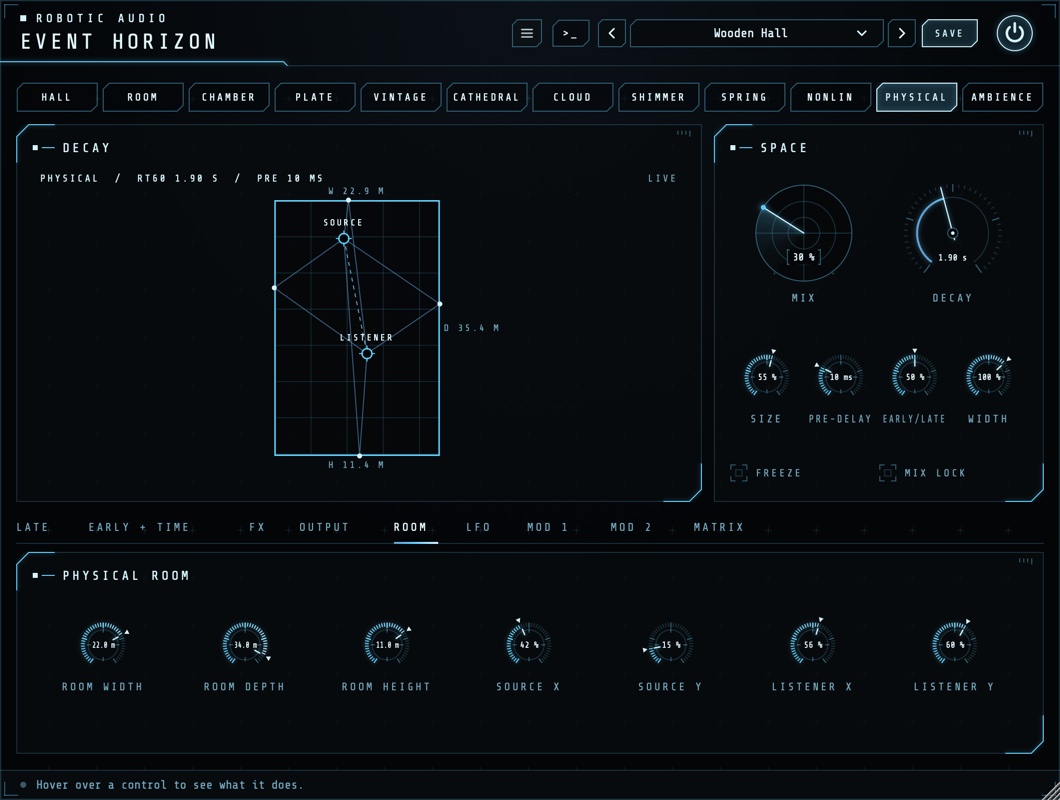Click the window resize grip corner
The width and height of the screenshot is (1060, 800).
tap(1050, 791)
